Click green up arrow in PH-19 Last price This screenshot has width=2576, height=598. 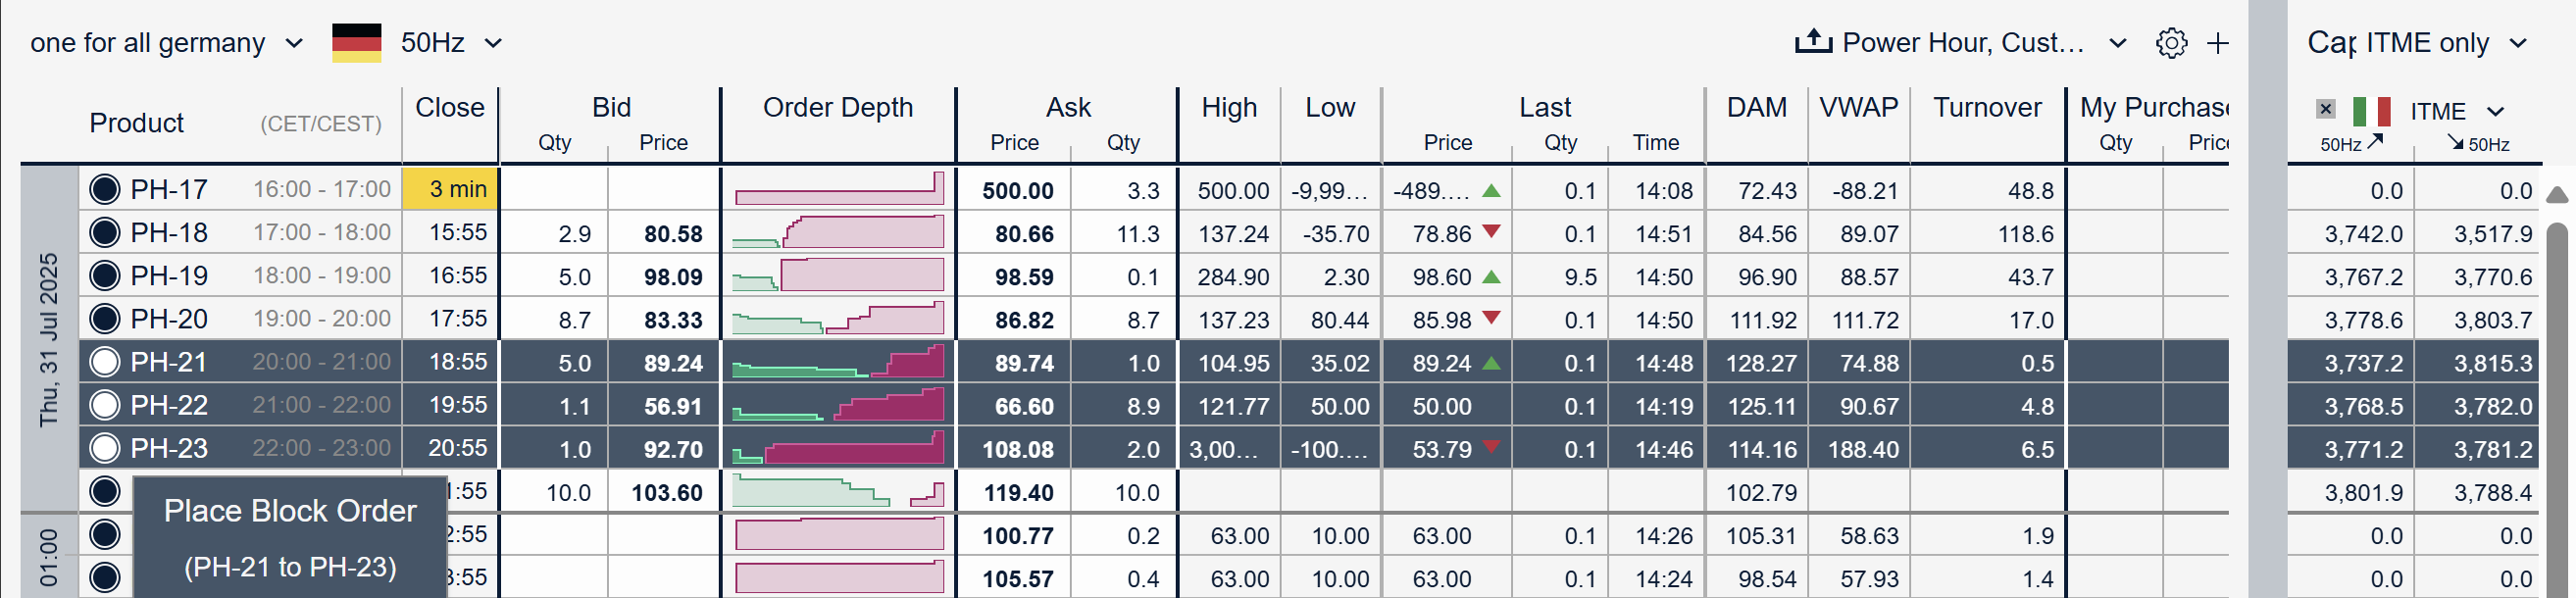[x=1491, y=276]
